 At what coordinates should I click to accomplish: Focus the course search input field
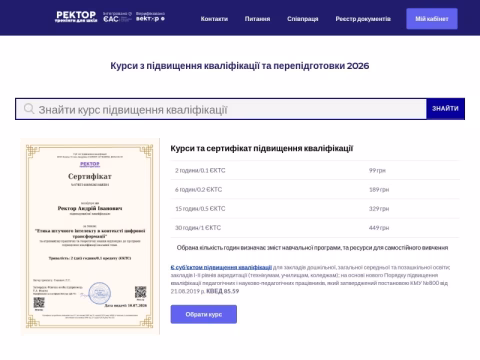pos(221,109)
